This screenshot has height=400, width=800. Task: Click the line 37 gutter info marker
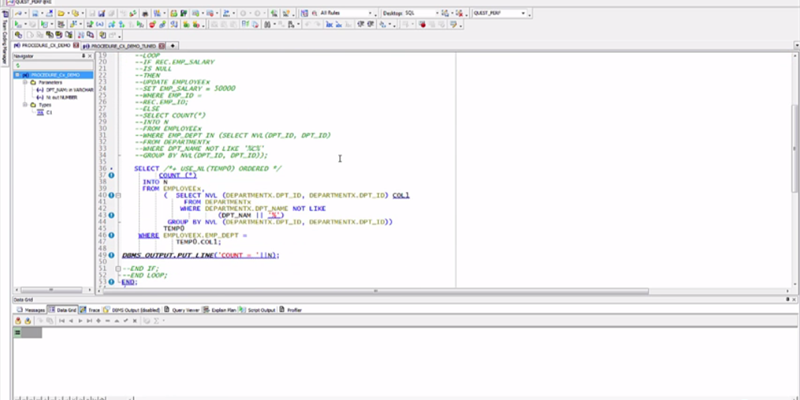pyautogui.click(x=111, y=175)
